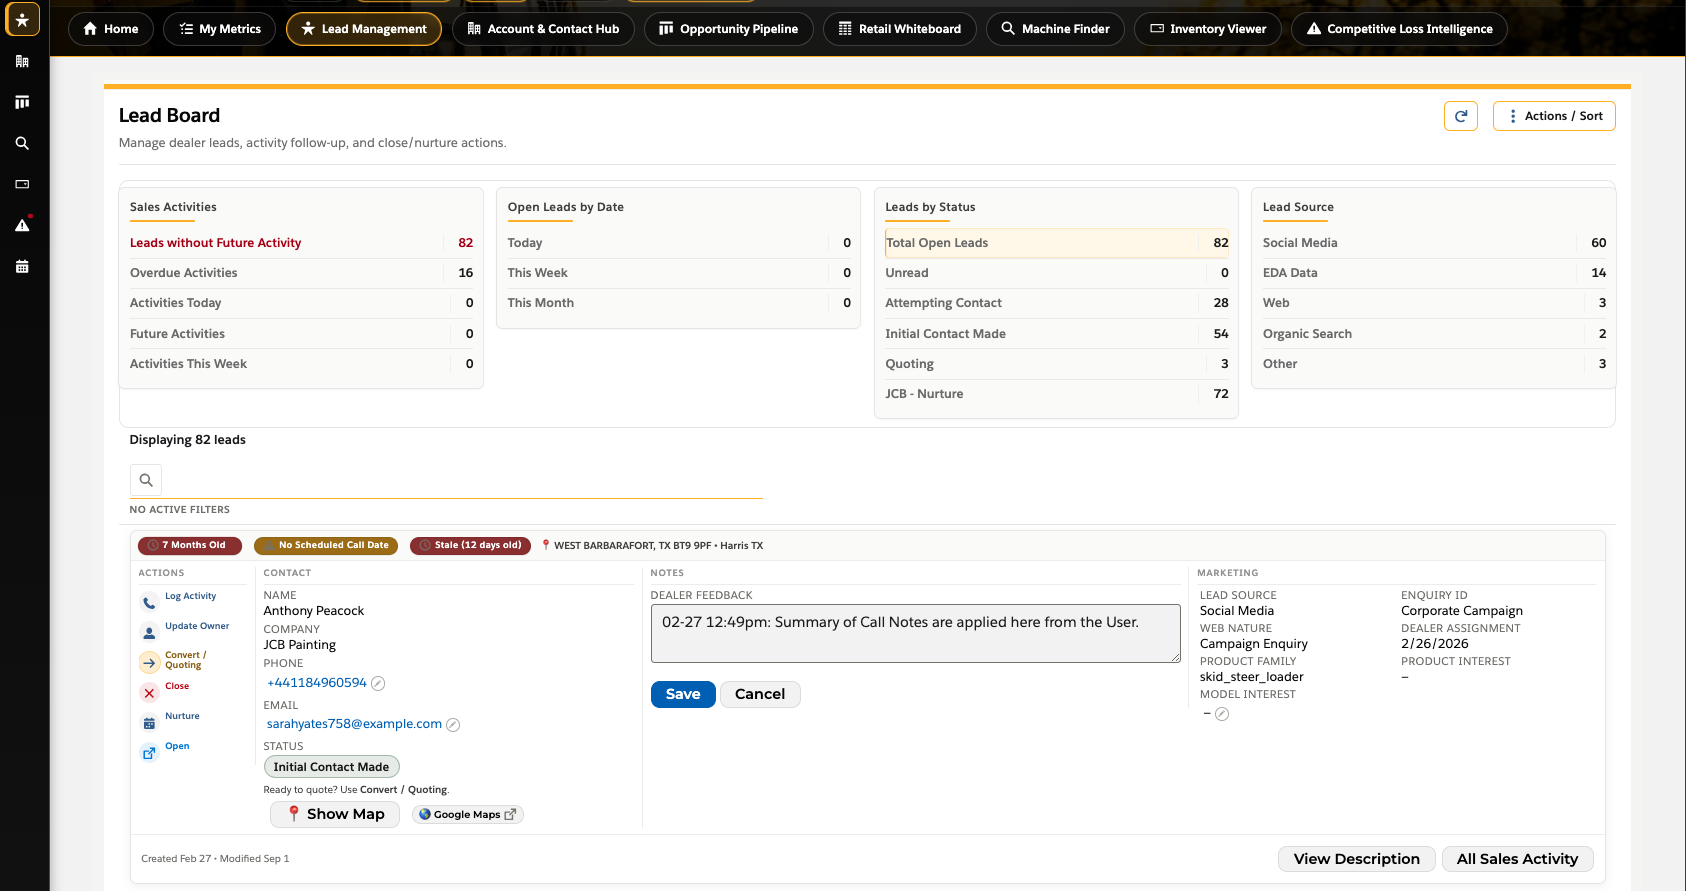Open the Actions / Sort menu
Screen dimensions: 1686x891
click(x=1554, y=116)
